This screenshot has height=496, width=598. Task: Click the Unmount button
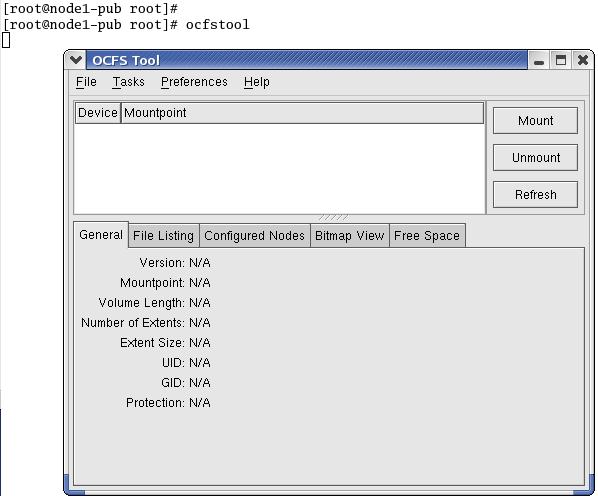[535, 157]
